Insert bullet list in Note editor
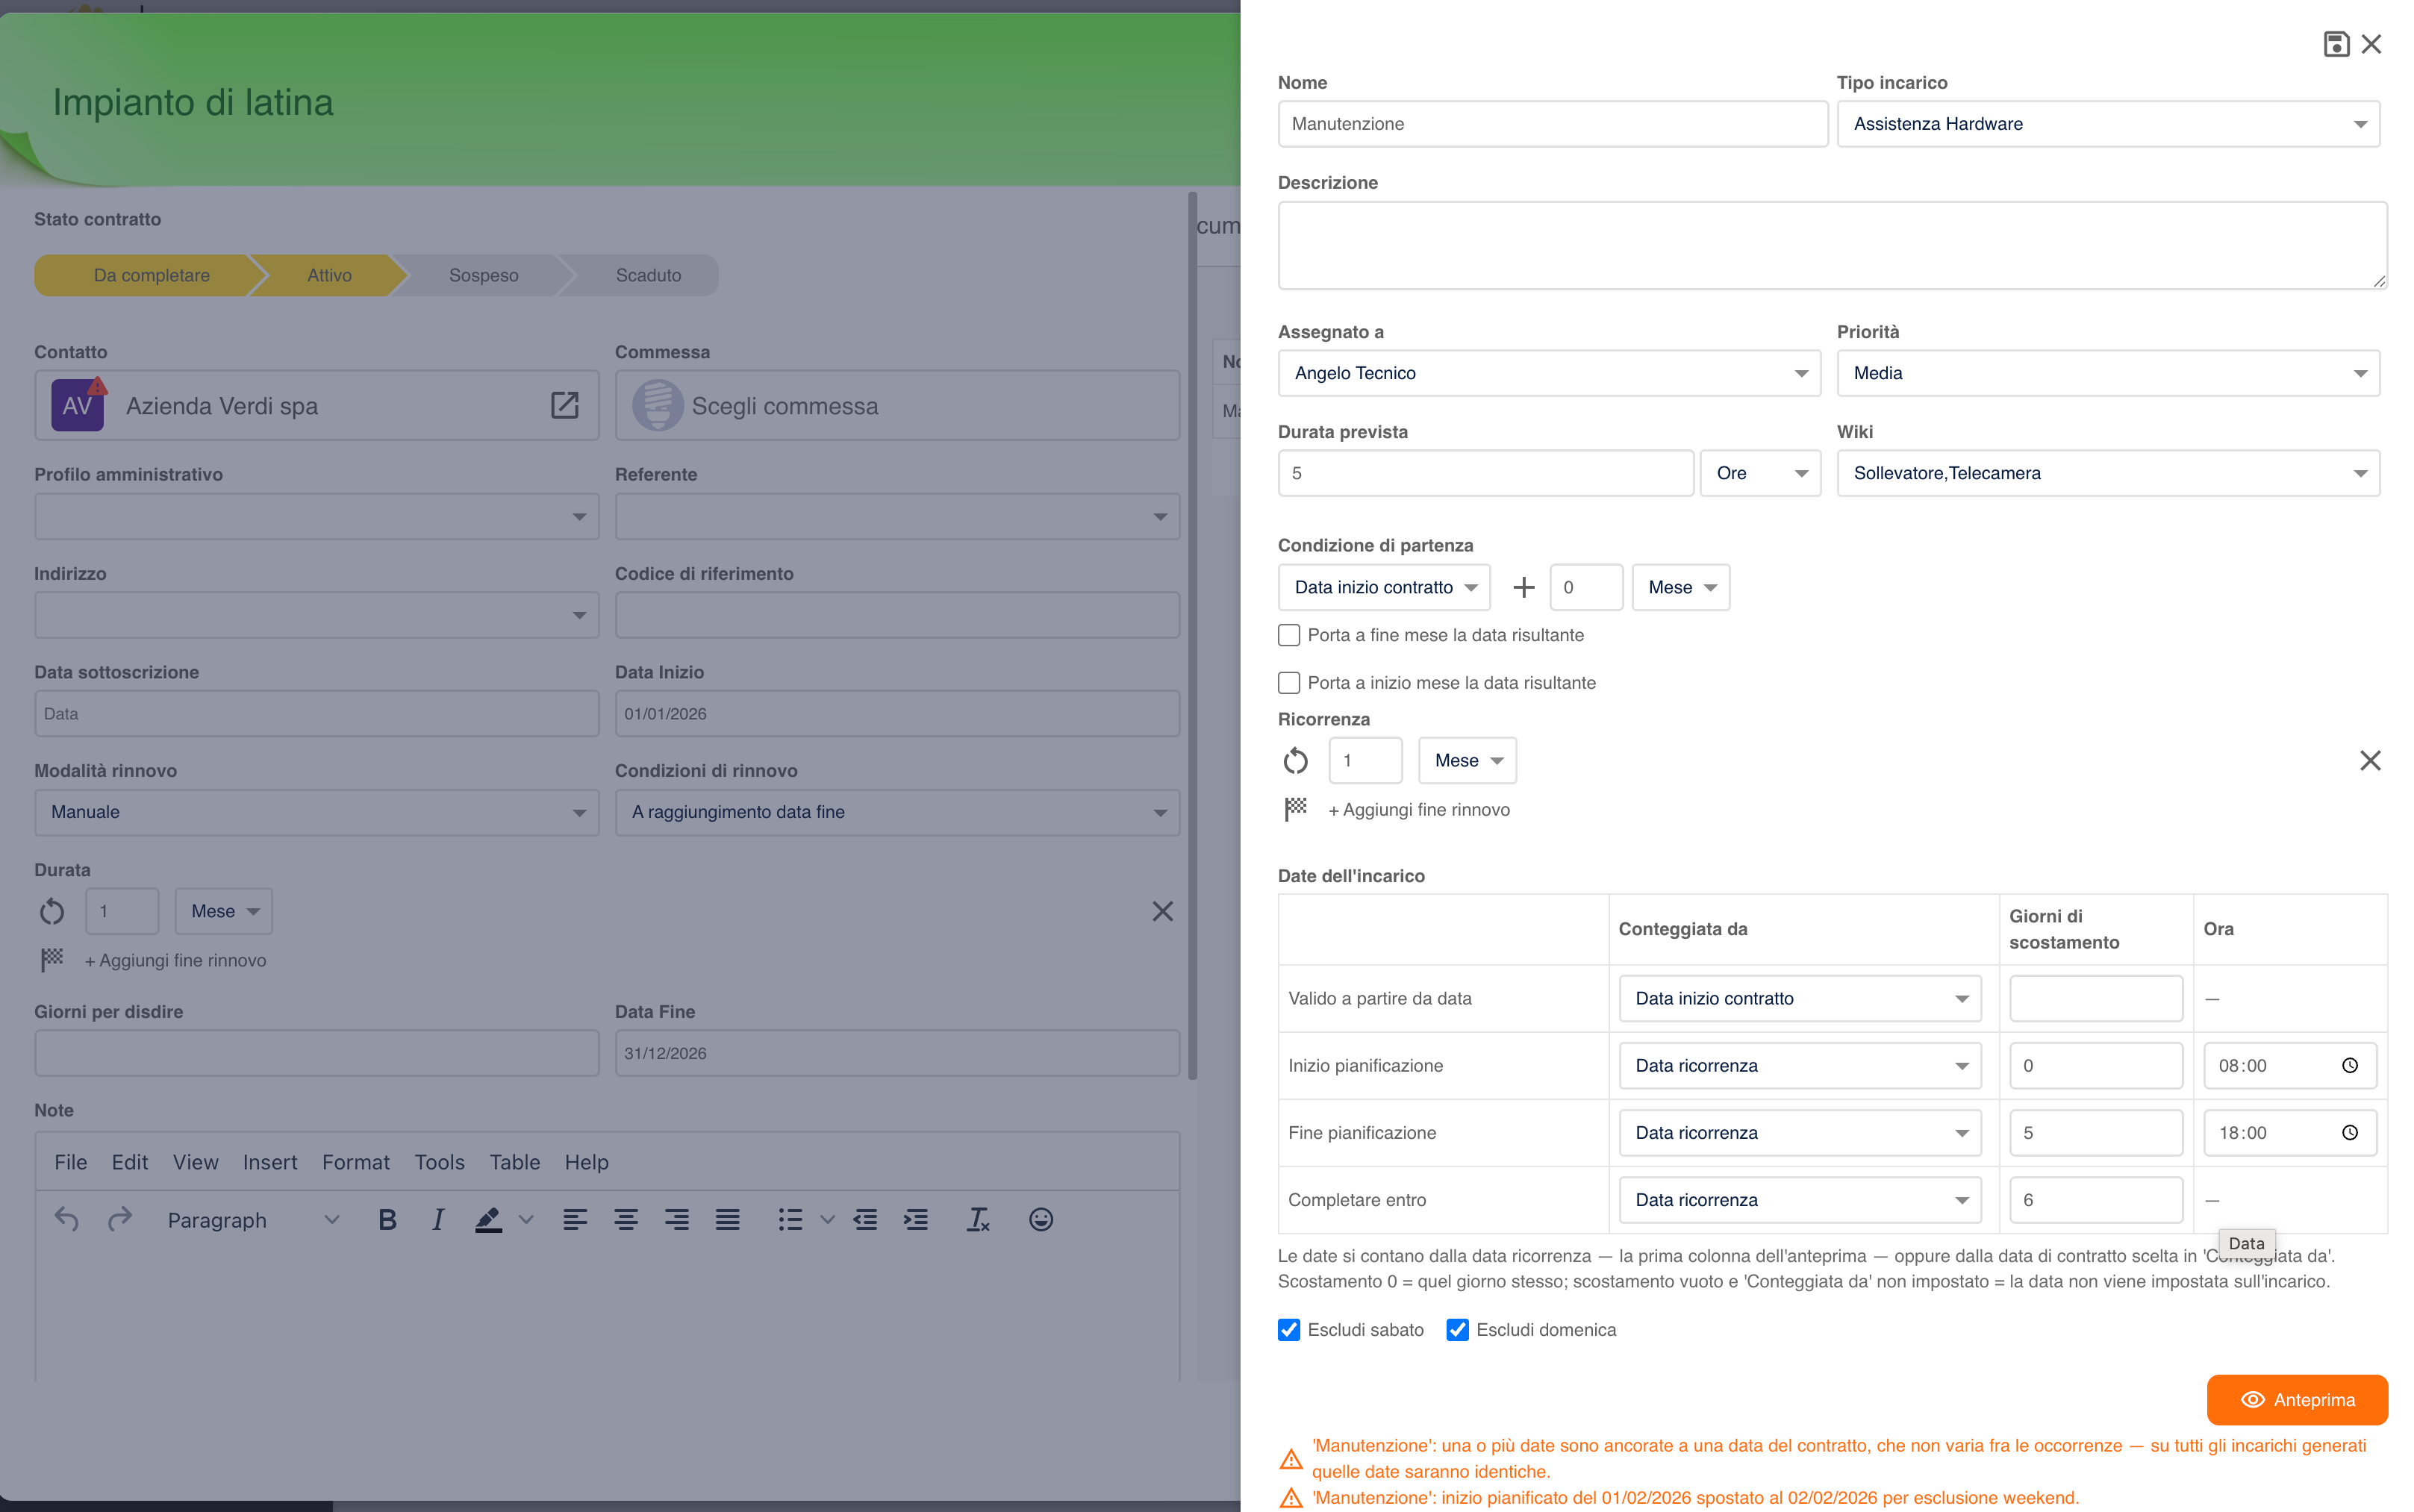 (791, 1219)
